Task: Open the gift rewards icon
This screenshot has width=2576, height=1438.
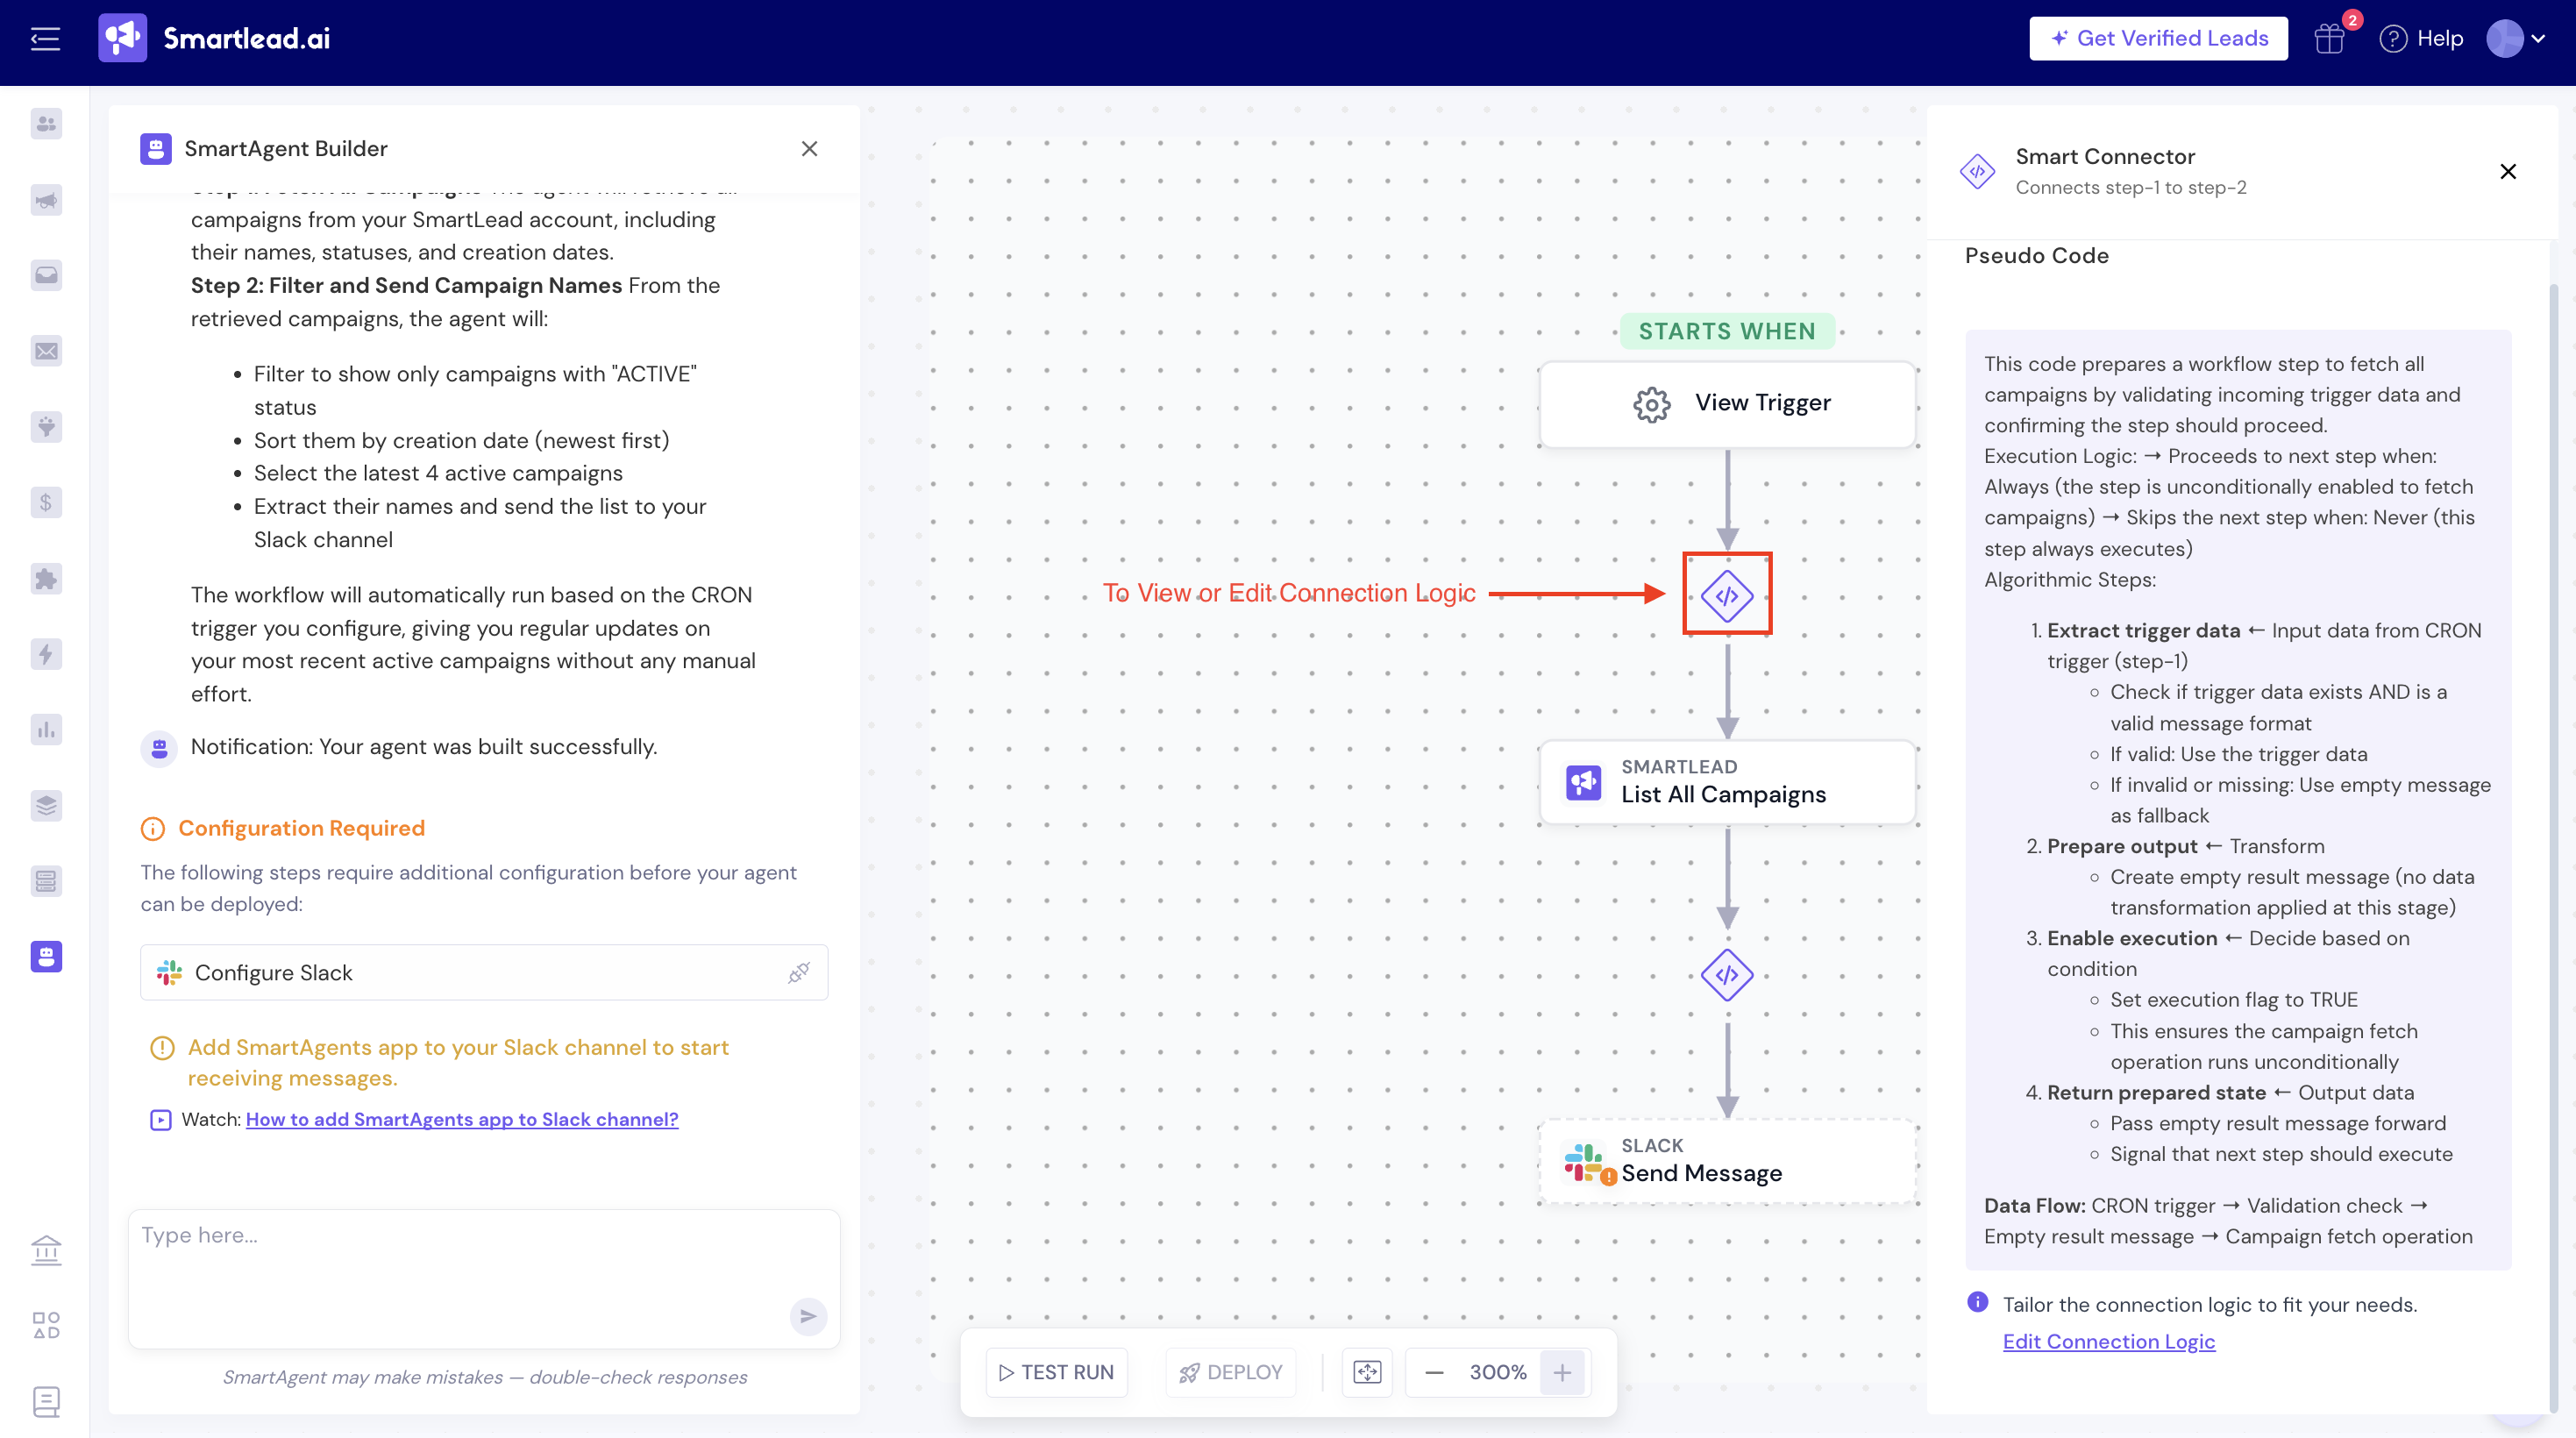Action: point(2329,39)
